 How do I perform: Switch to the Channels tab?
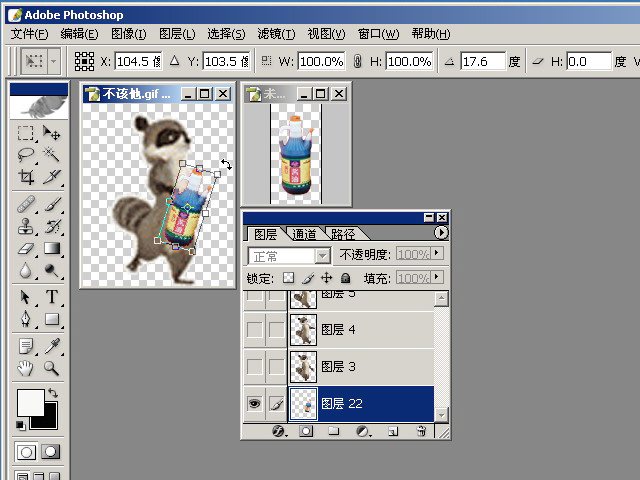[304, 234]
